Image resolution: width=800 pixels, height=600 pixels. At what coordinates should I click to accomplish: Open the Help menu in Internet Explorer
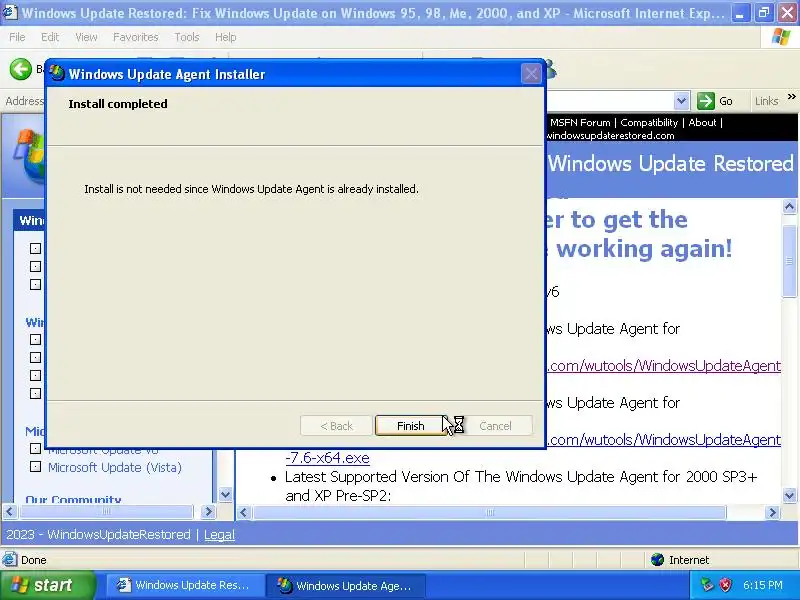click(226, 37)
